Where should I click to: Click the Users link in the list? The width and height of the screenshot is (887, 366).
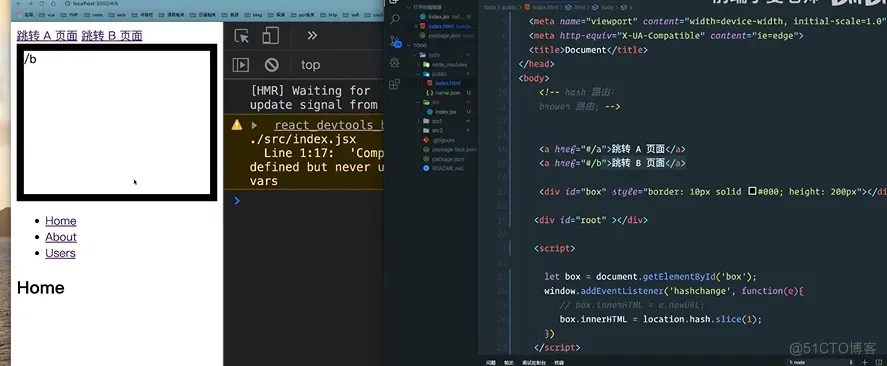click(60, 253)
